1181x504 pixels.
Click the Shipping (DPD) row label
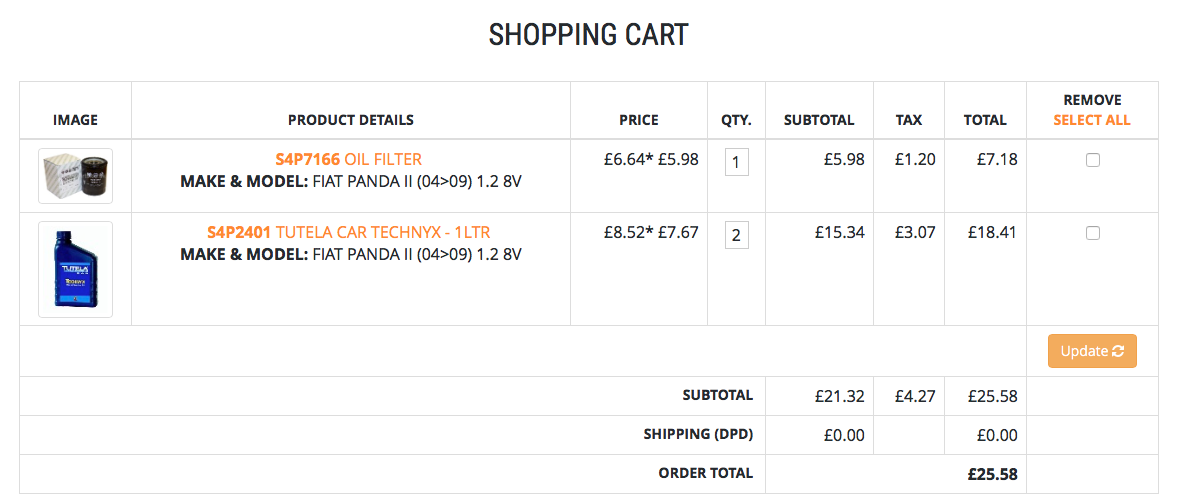(x=698, y=434)
